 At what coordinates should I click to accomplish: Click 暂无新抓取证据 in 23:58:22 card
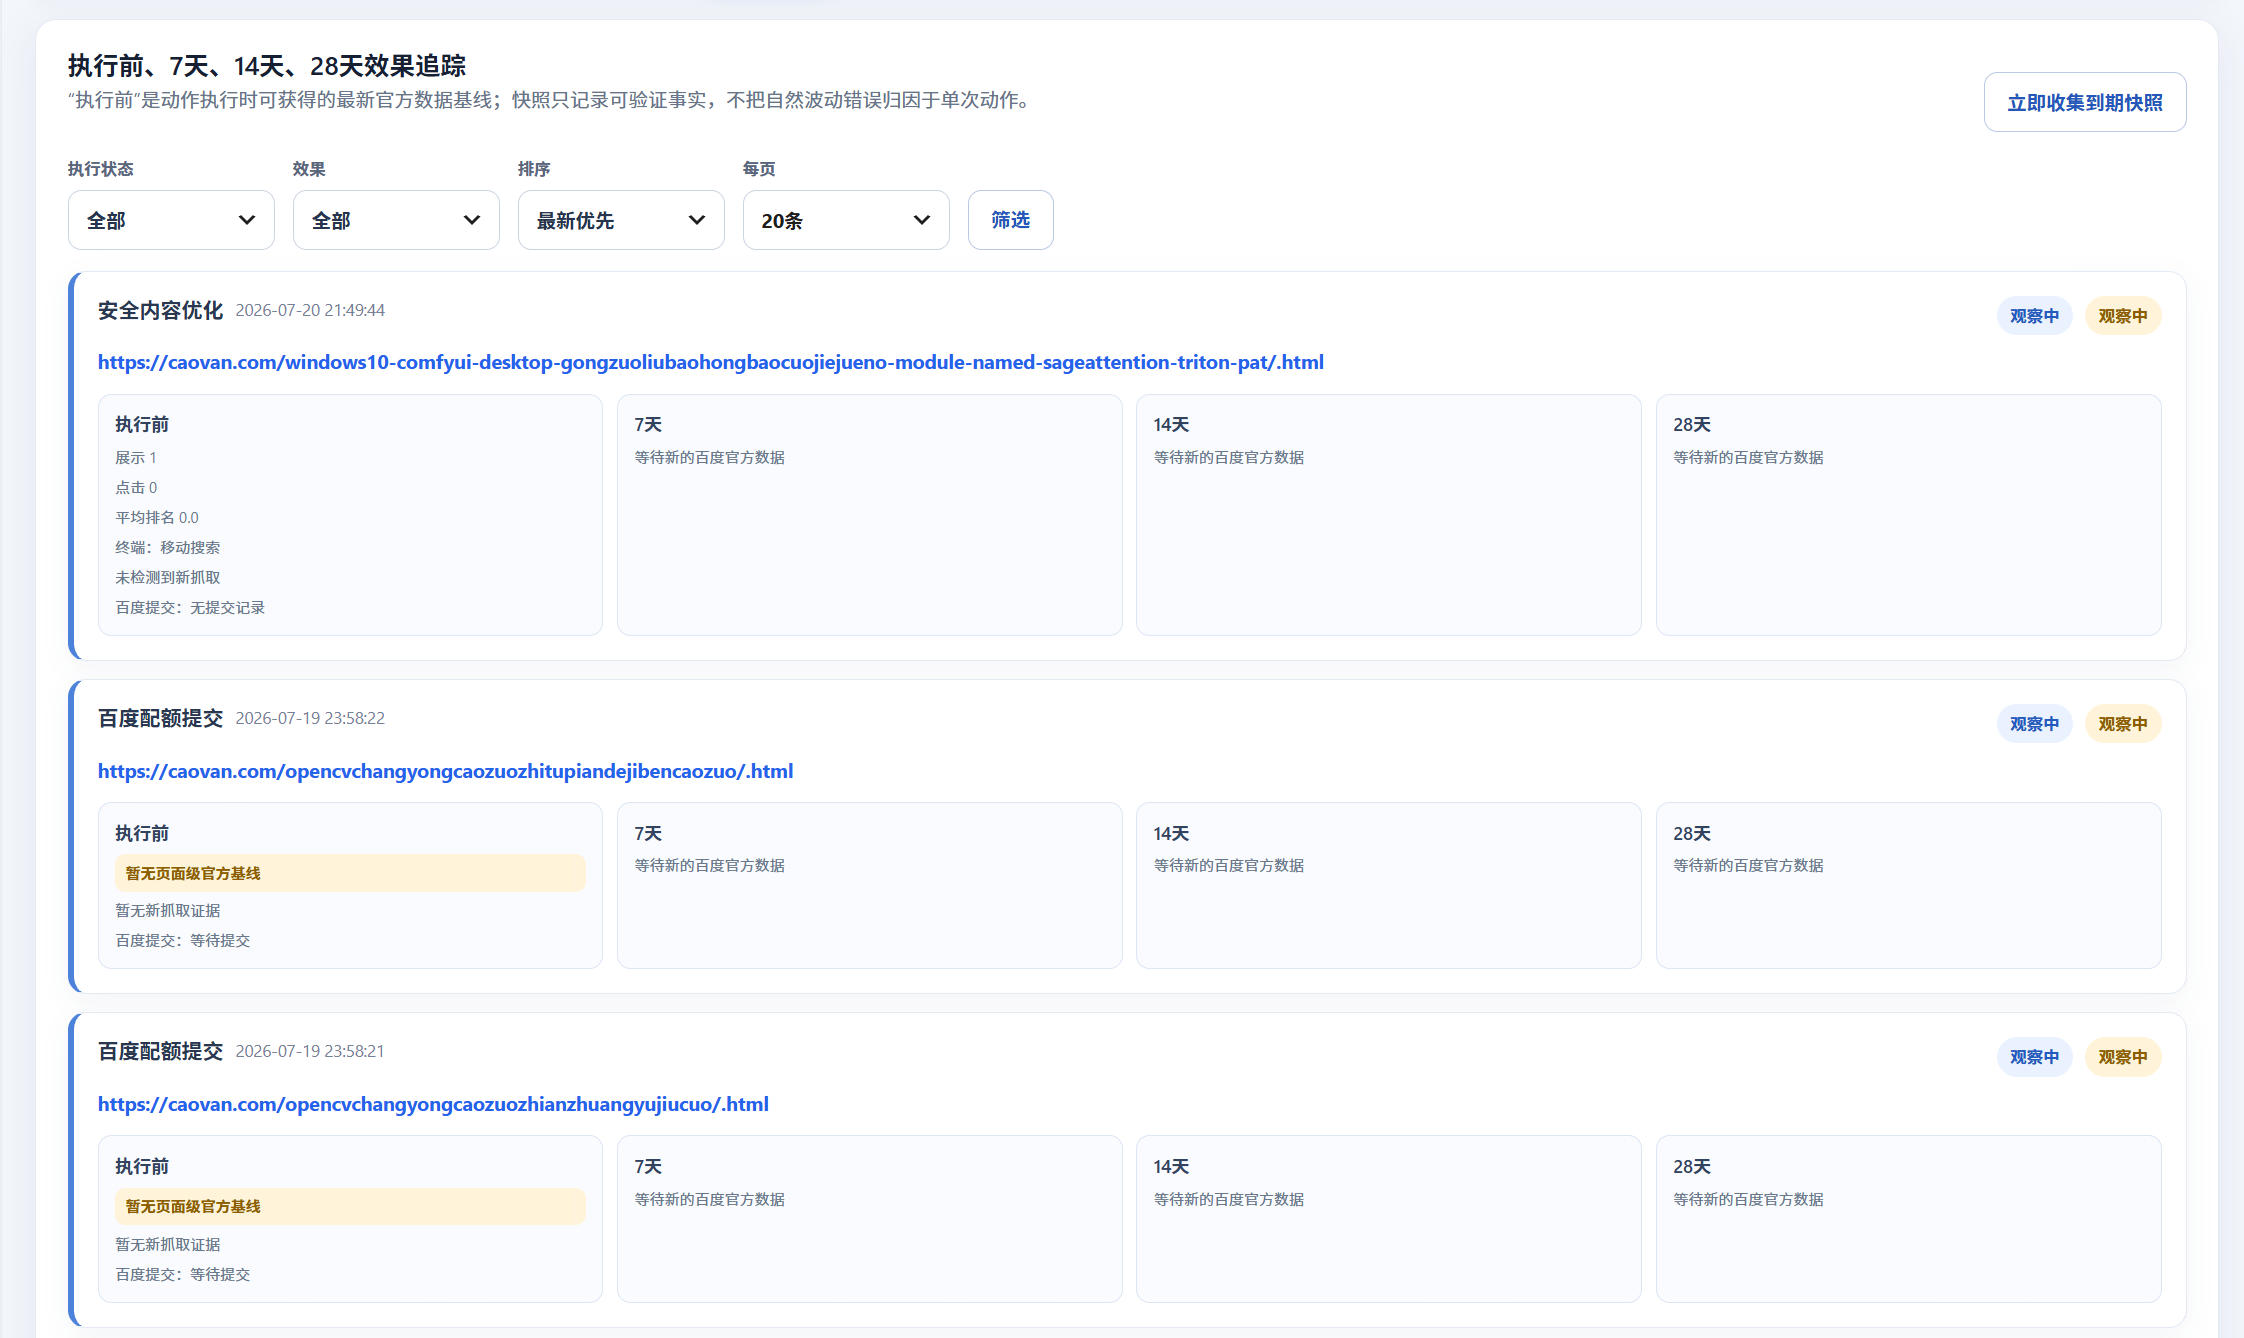point(167,911)
